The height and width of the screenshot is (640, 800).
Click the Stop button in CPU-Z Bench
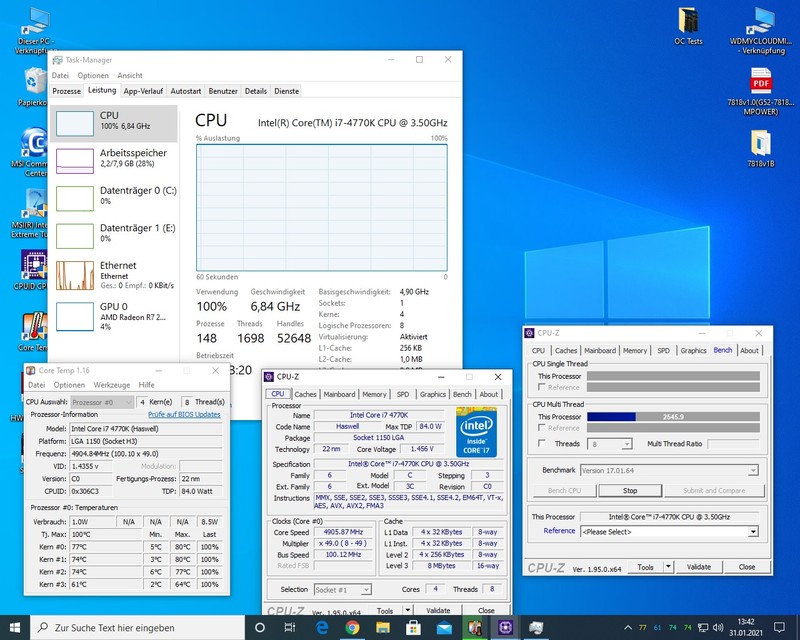630,490
